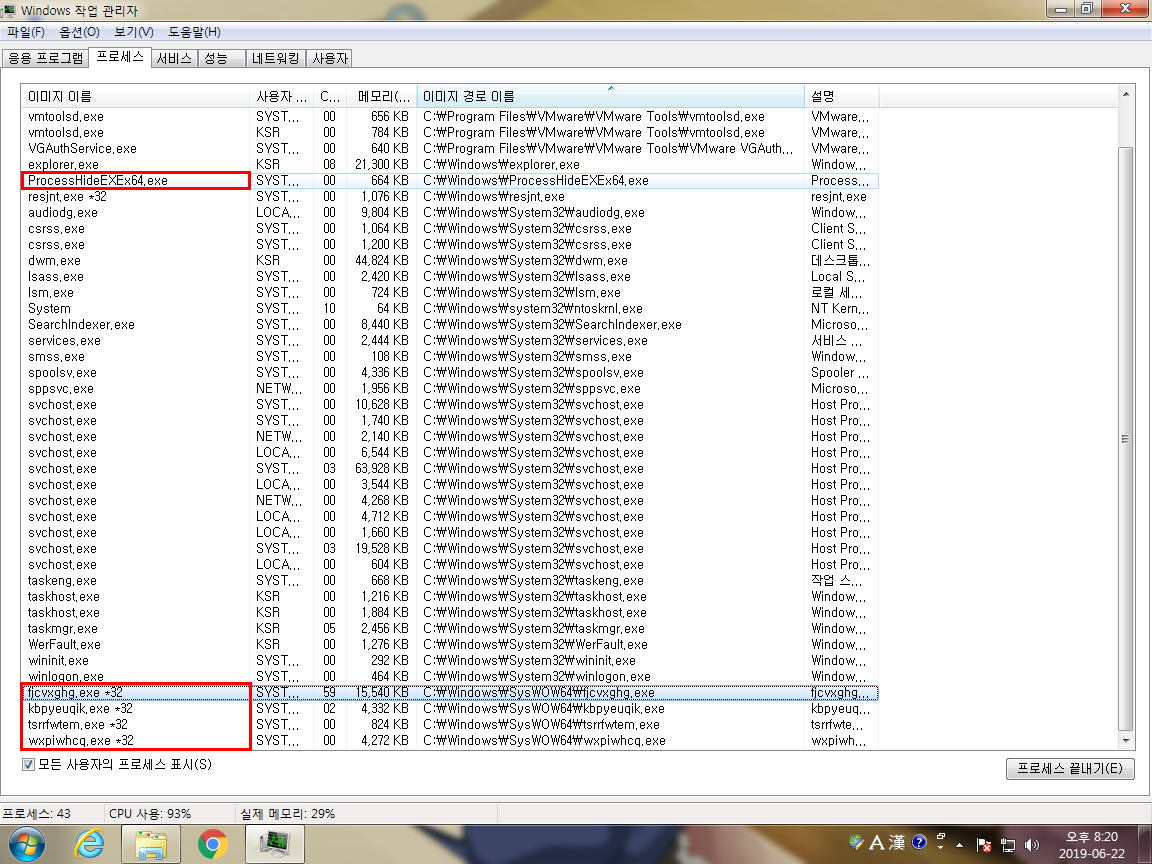The width and height of the screenshot is (1152, 864).
Task: Switch to the 네트워킹 tab
Action: click(276, 58)
